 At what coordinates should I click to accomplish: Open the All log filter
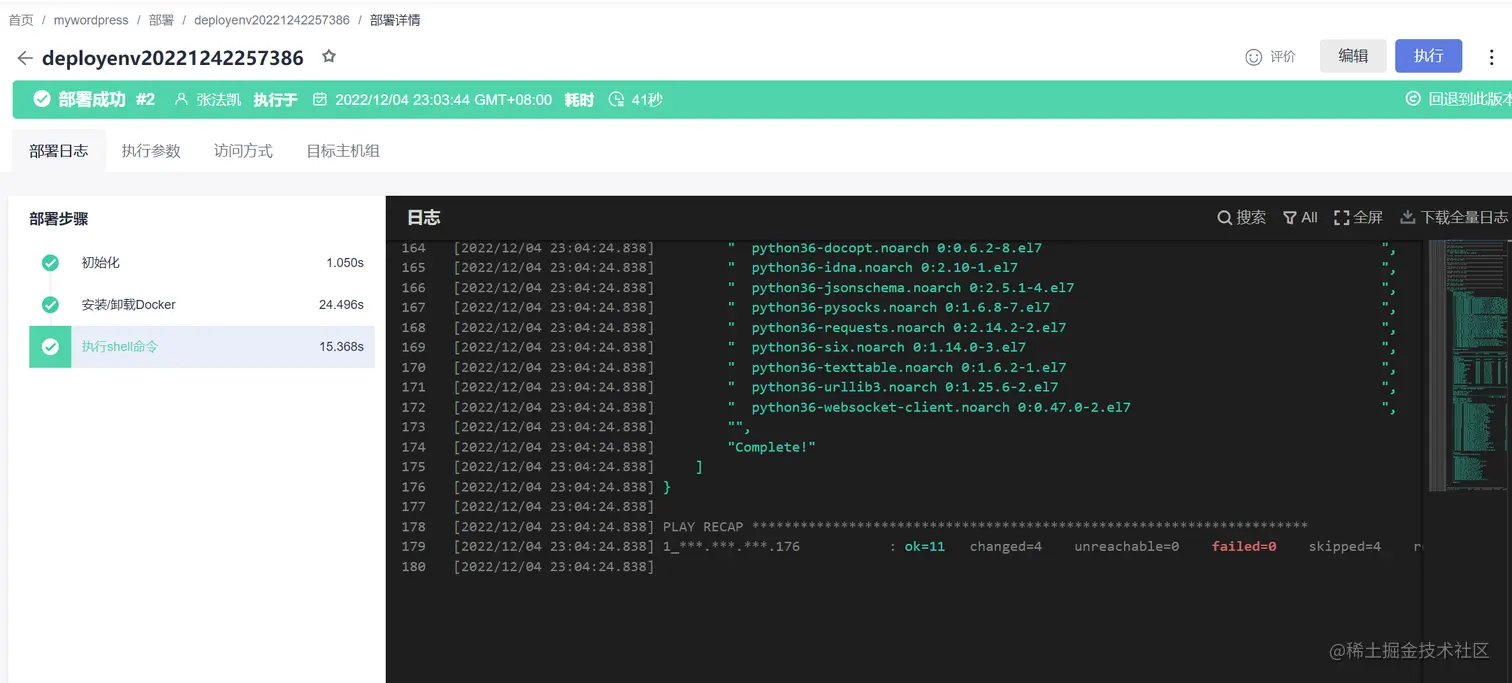pos(1300,217)
